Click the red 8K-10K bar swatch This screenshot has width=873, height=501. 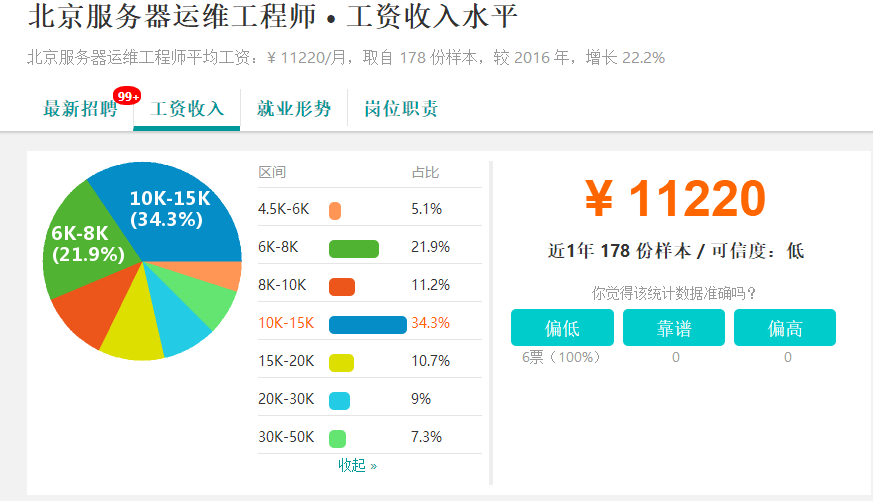click(342, 287)
